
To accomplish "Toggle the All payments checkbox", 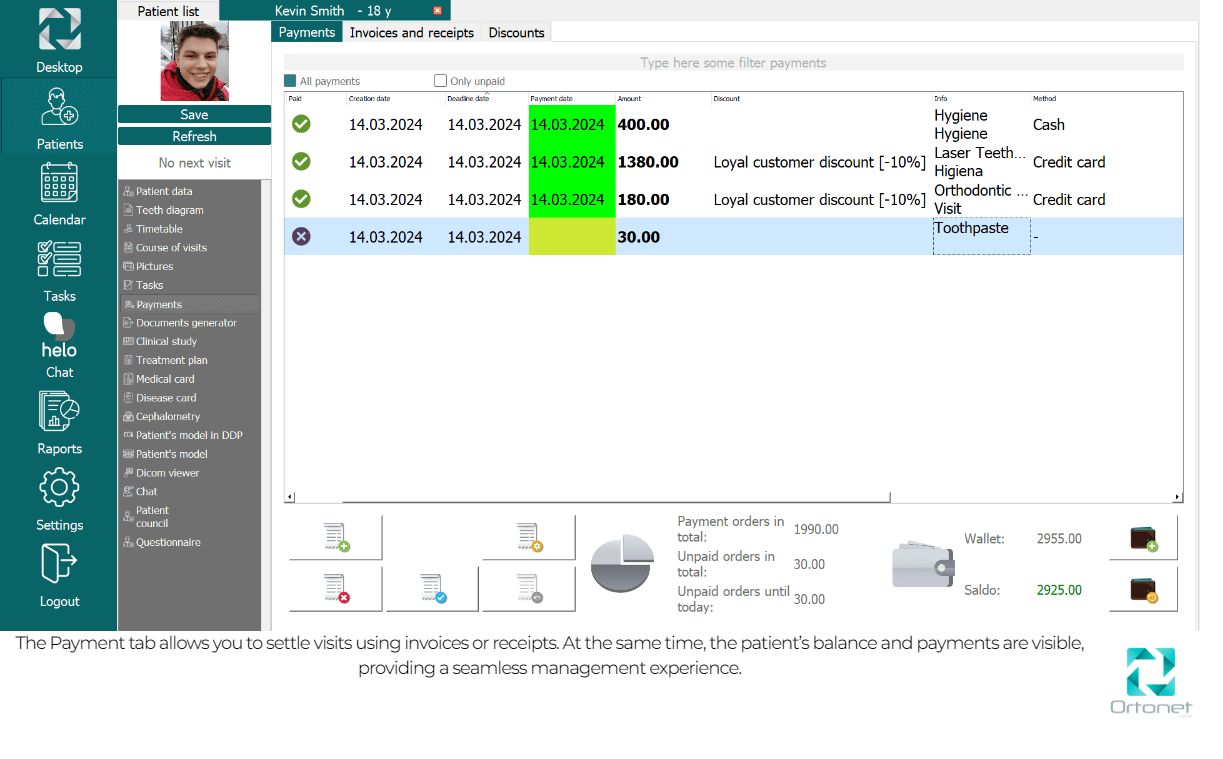I will (x=291, y=81).
